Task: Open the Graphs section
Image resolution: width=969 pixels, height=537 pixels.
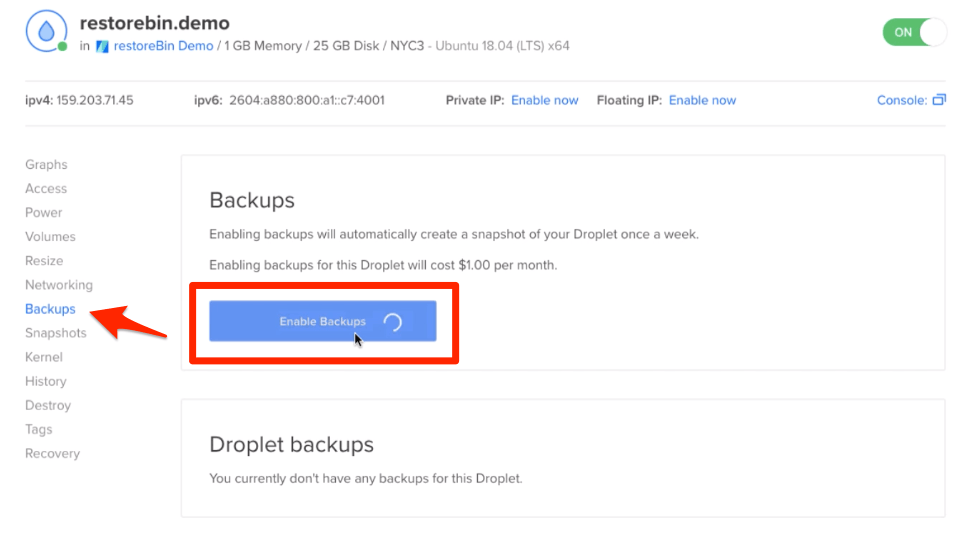Action: pyautogui.click(x=46, y=164)
